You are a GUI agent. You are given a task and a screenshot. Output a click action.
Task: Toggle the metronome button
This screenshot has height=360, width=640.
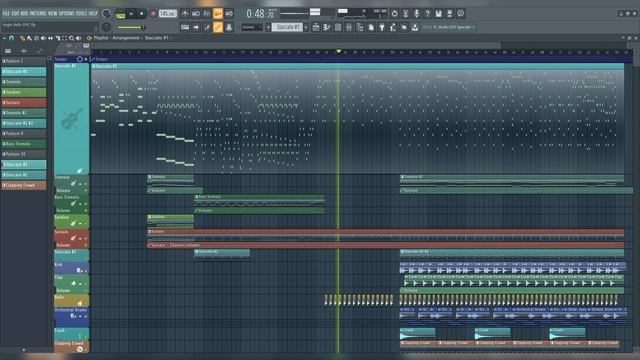[x=185, y=13]
